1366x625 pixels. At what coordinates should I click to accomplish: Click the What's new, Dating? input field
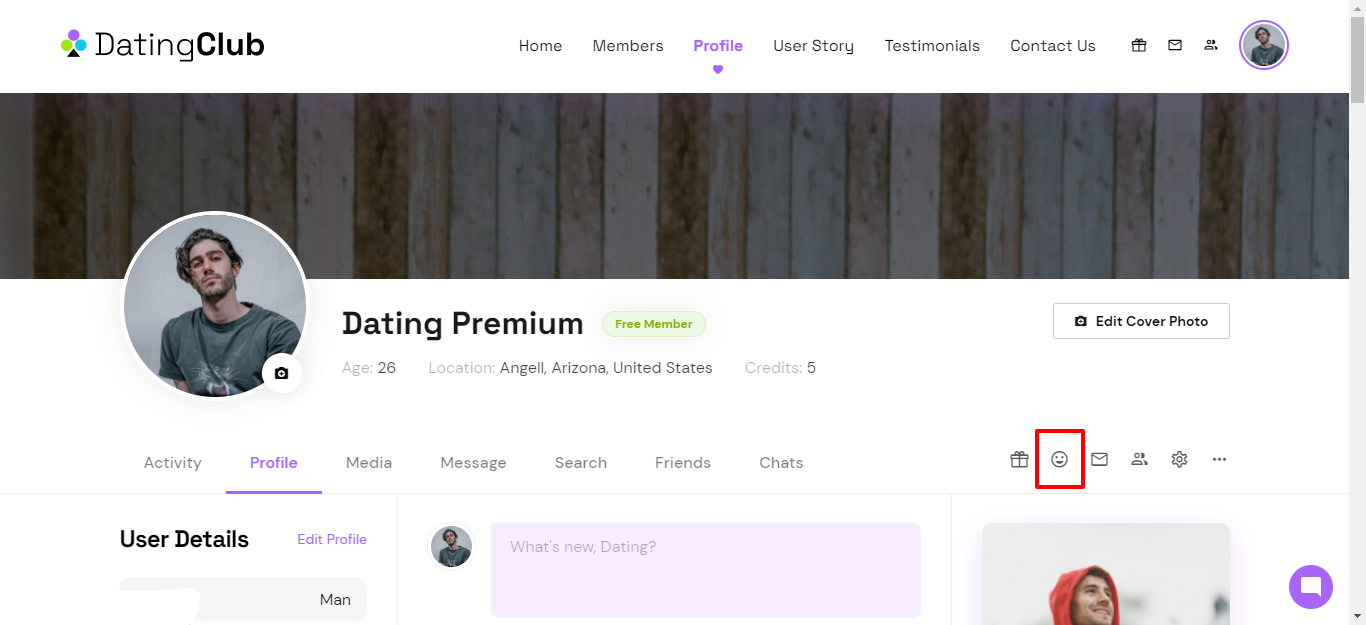(706, 570)
